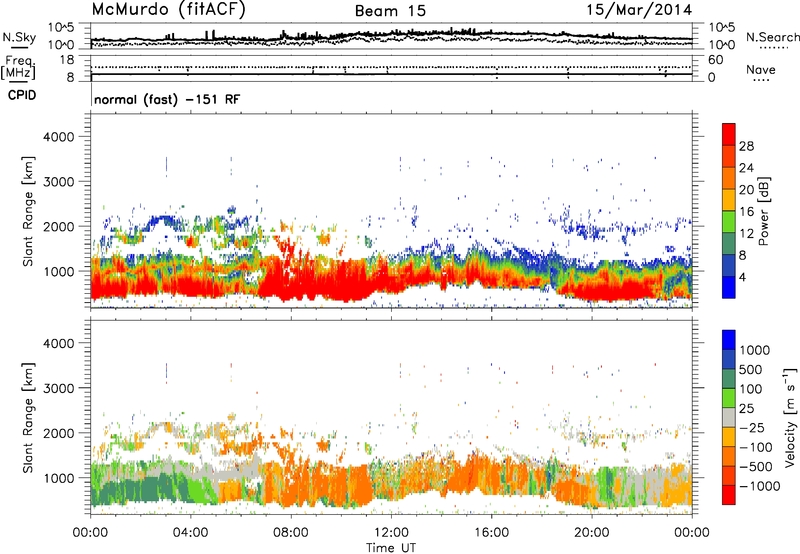Click the -1000 label on Velocity colorbar
This screenshot has height=554, width=800.
(759, 486)
